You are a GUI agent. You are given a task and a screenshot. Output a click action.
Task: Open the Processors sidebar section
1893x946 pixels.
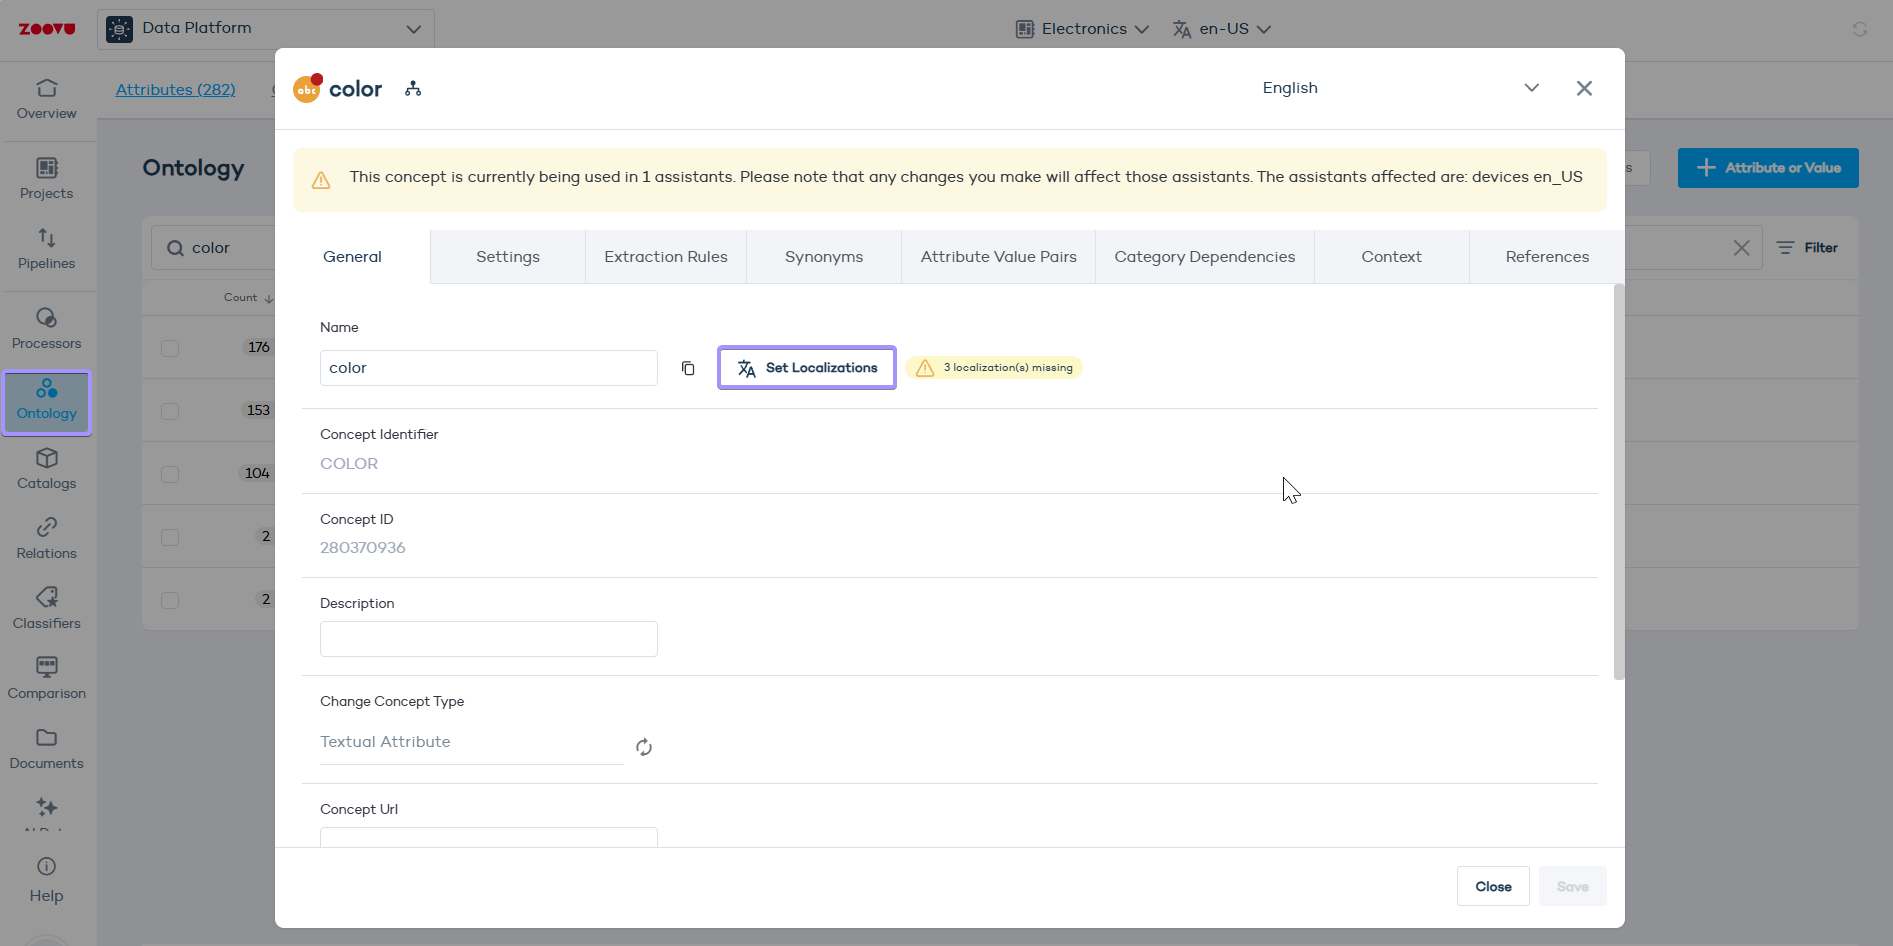(x=47, y=329)
